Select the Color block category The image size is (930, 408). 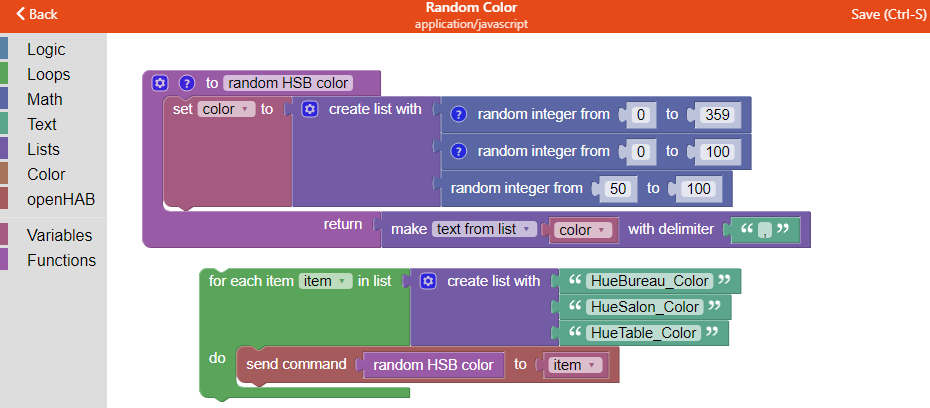pyautogui.click(x=46, y=174)
